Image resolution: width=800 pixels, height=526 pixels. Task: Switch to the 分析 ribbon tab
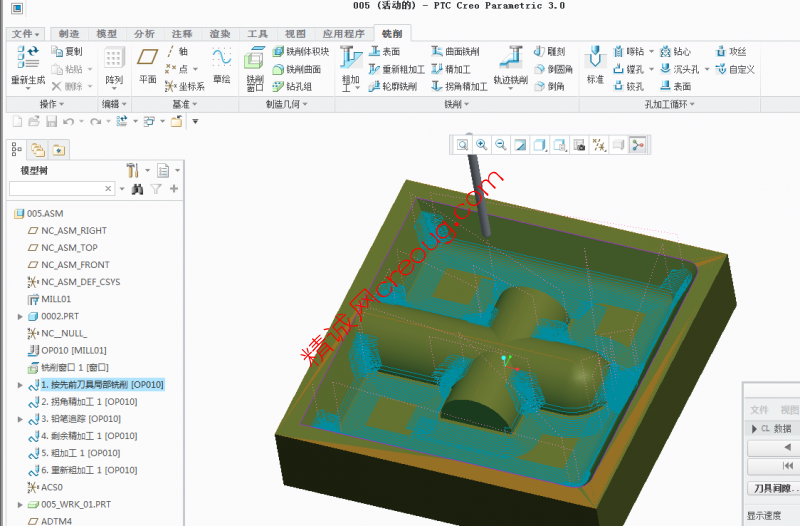pos(144,34)
